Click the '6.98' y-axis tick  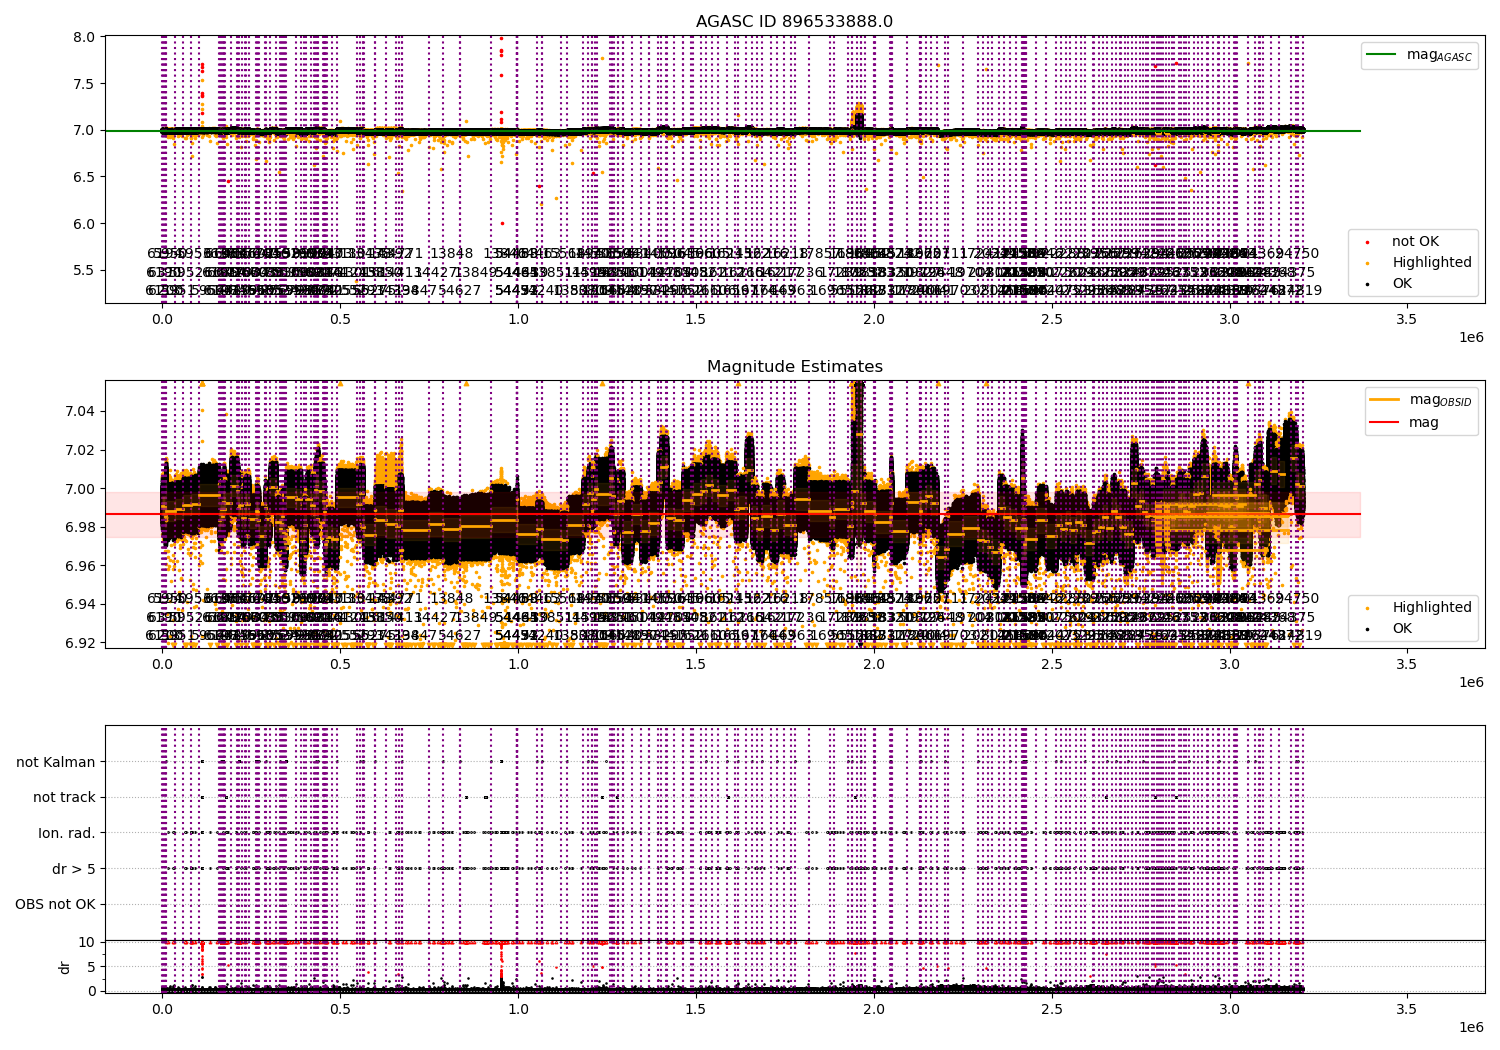pyautogui.click(x=81, y=527)
